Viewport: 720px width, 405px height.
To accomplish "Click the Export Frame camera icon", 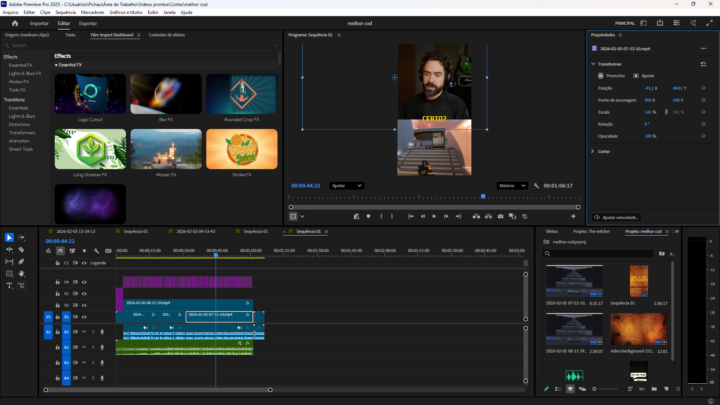I will [501, 216].
